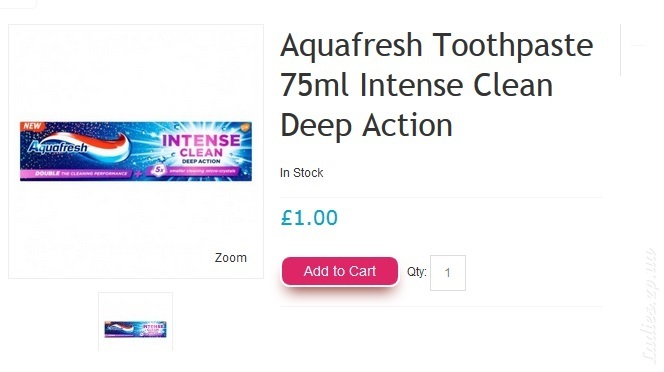
Task: Click the Aquafresh Toothpaste product title
Action: tap(437, 85)
